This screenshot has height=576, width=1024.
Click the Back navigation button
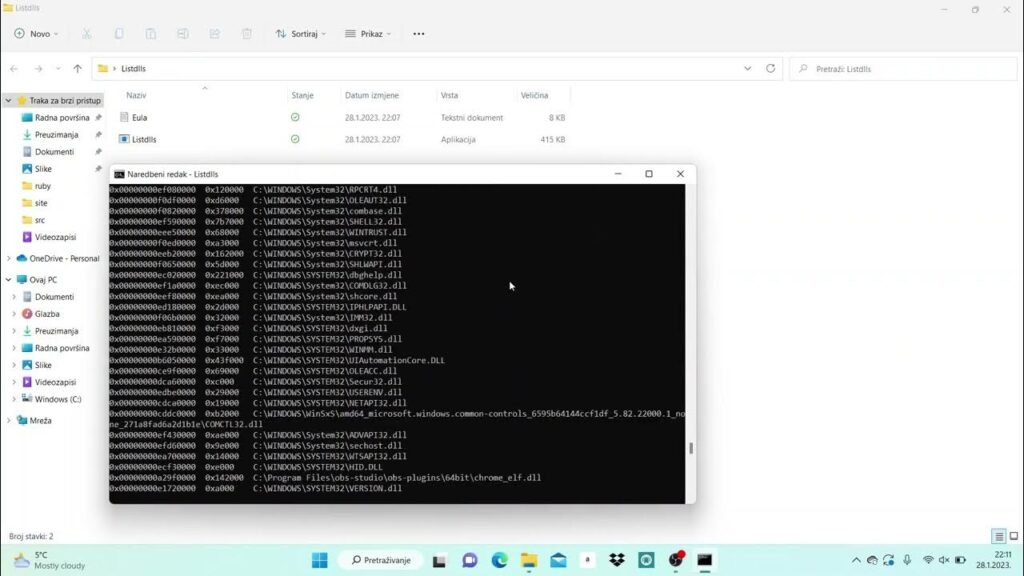click(14, 69)
